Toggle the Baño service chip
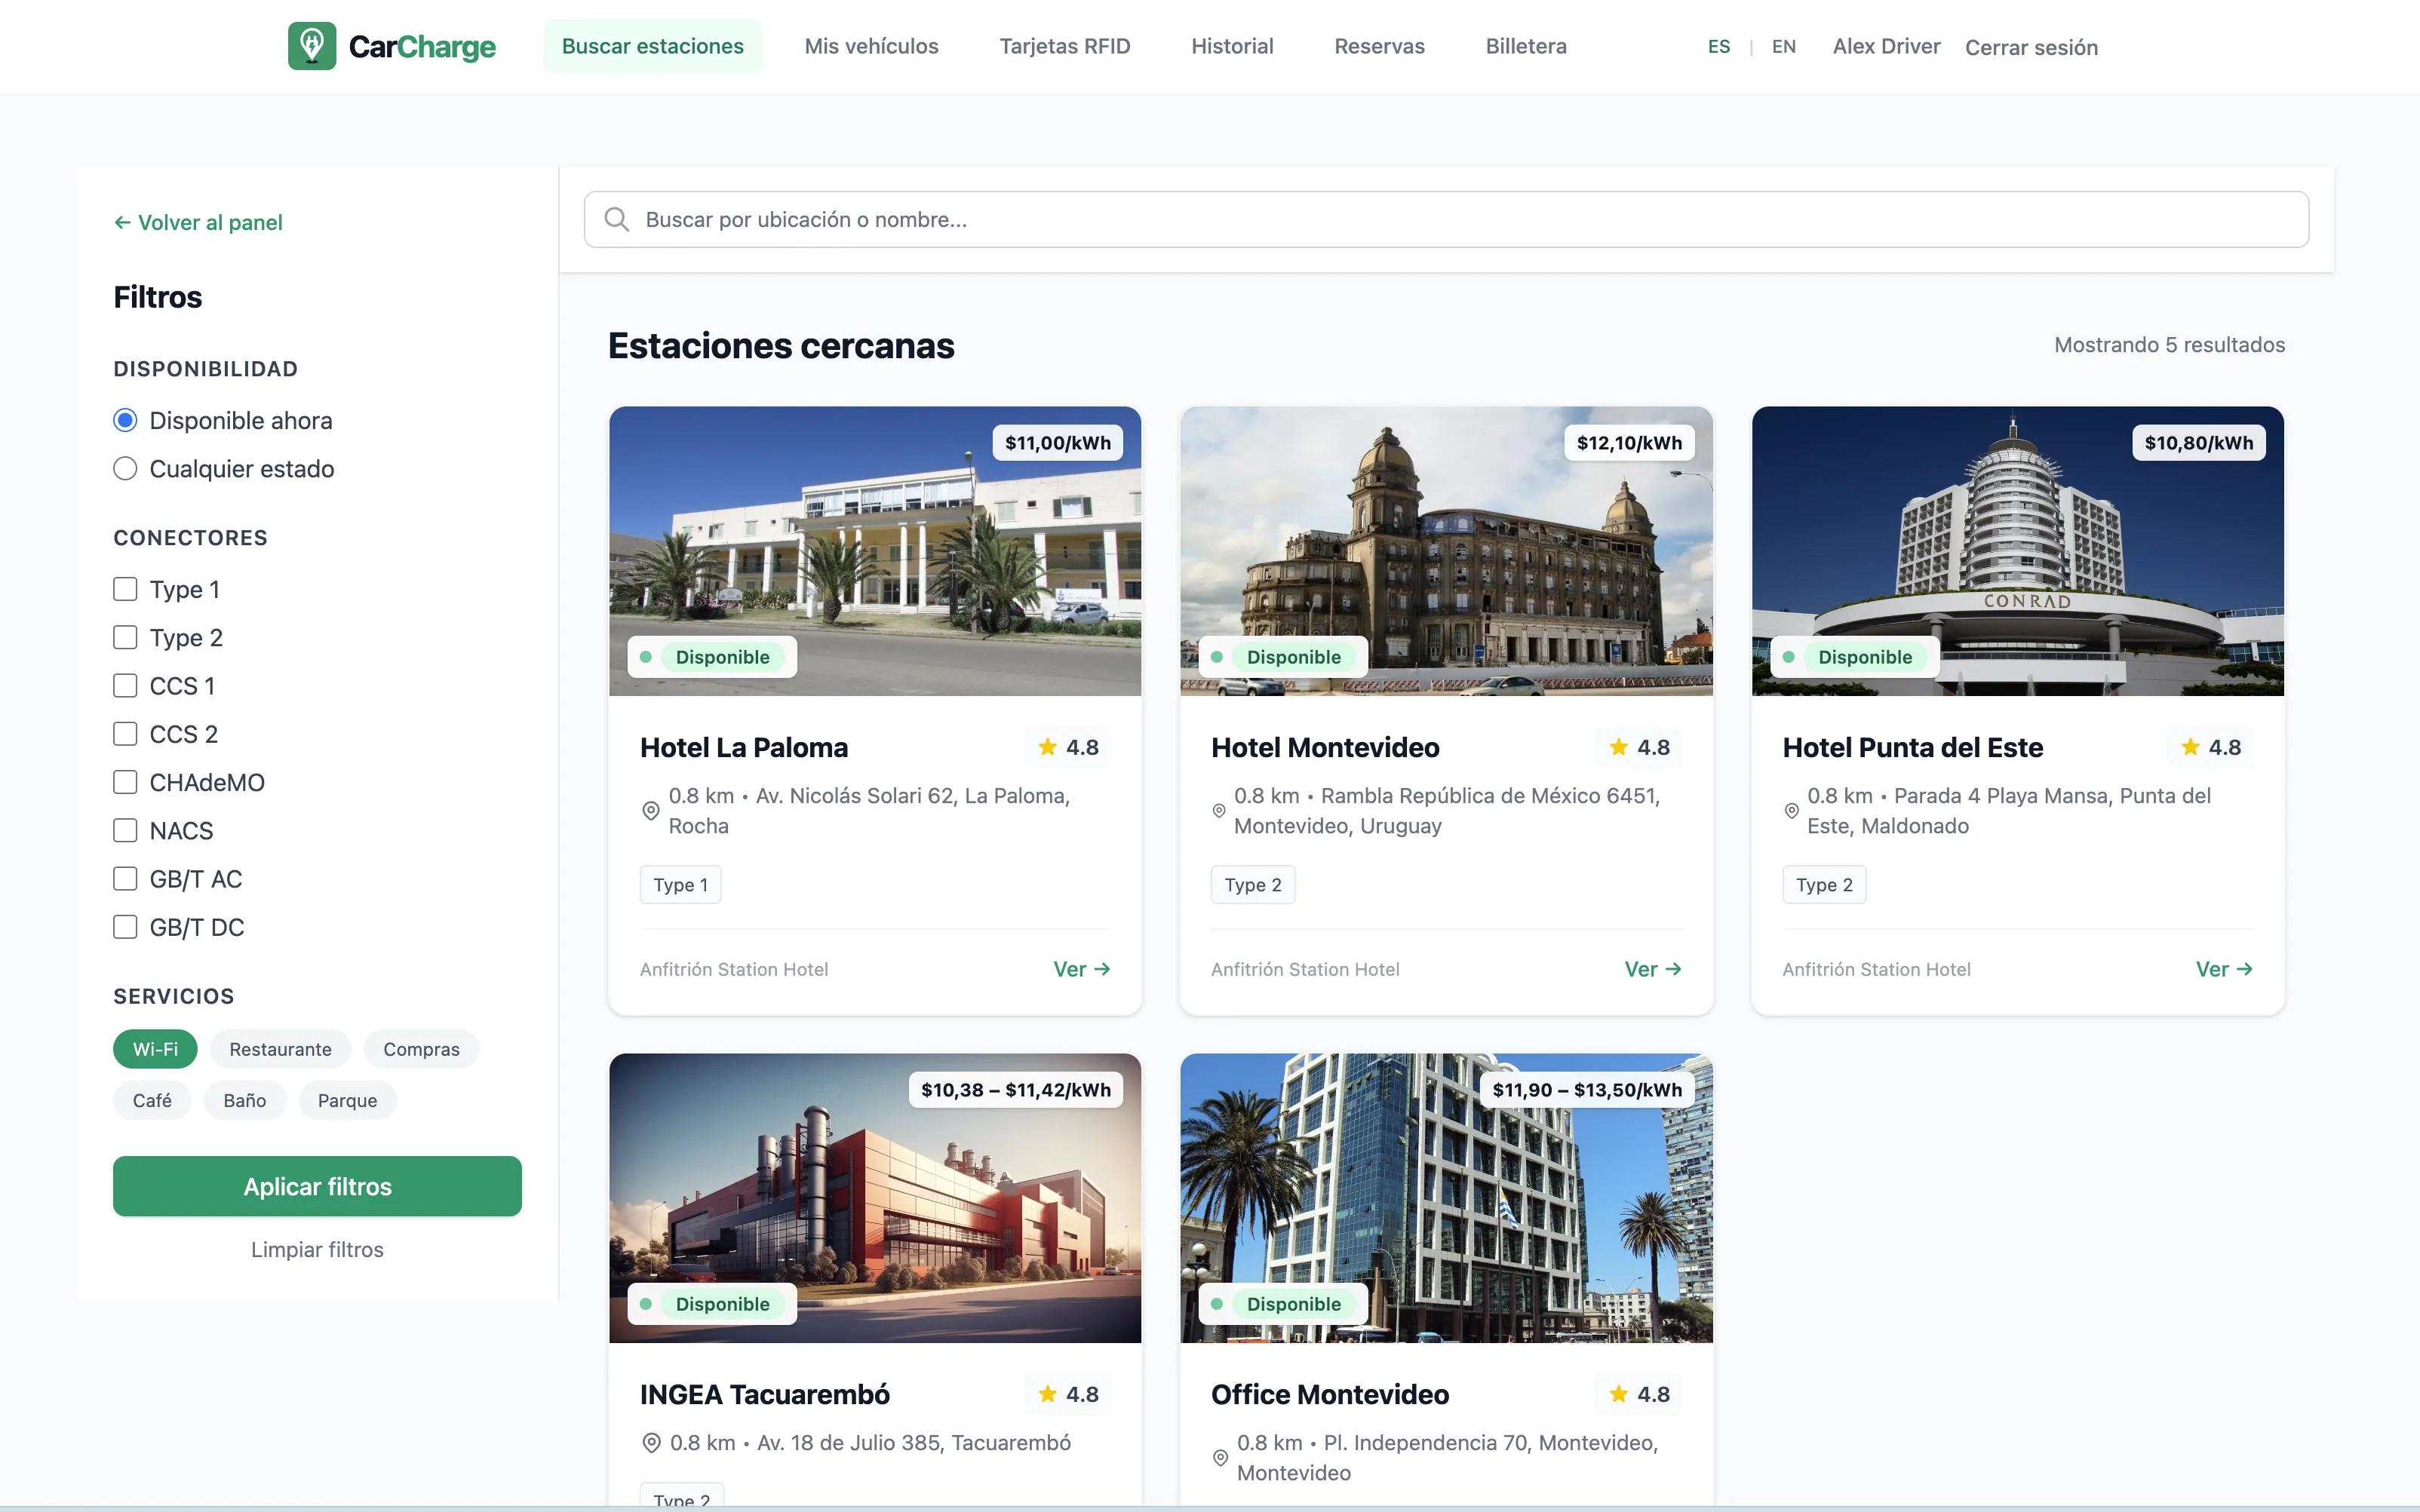 pos(245,1100)
